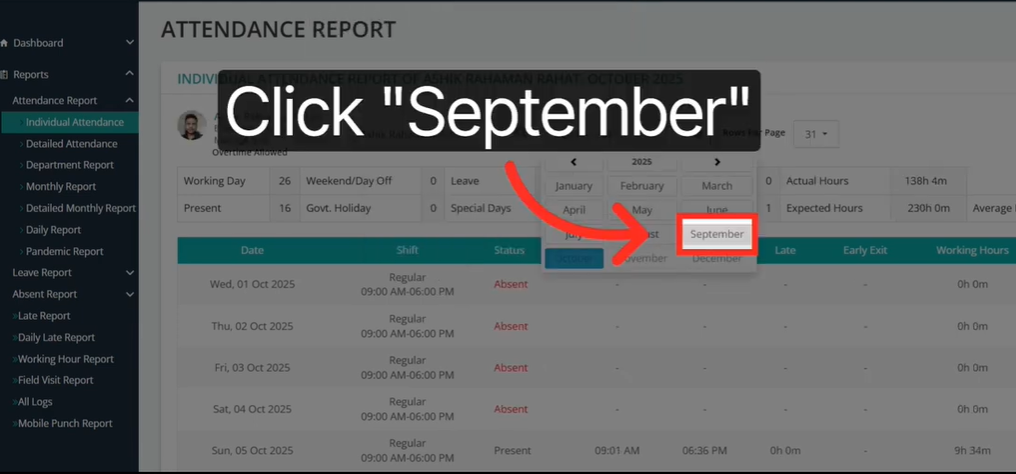Click the Dashboard home icon
Screen dimensions: 1016x474
click(x=4, y=43)
